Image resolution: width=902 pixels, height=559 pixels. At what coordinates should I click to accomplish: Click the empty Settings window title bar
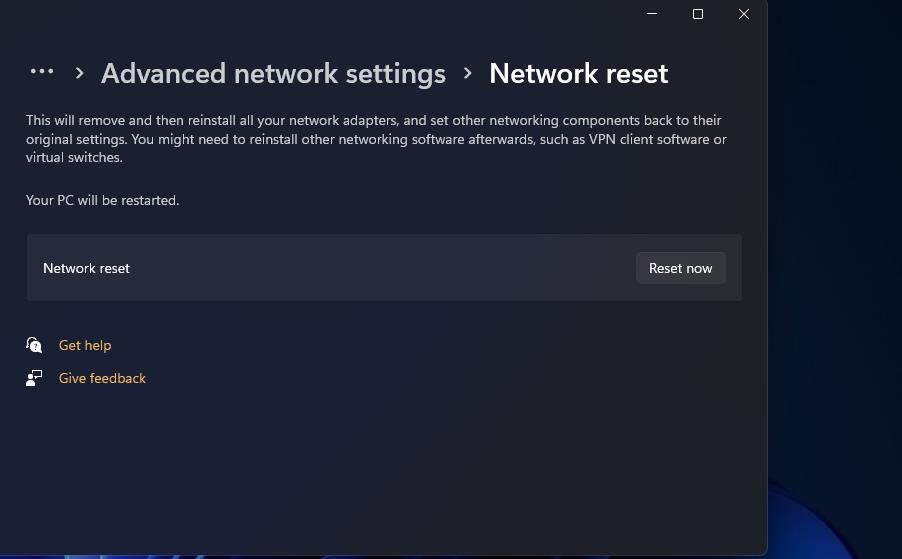[316, 14]
